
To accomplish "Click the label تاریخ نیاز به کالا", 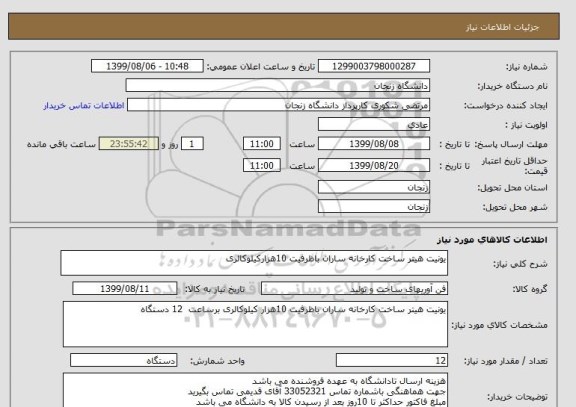I will [x=214, y=289].
